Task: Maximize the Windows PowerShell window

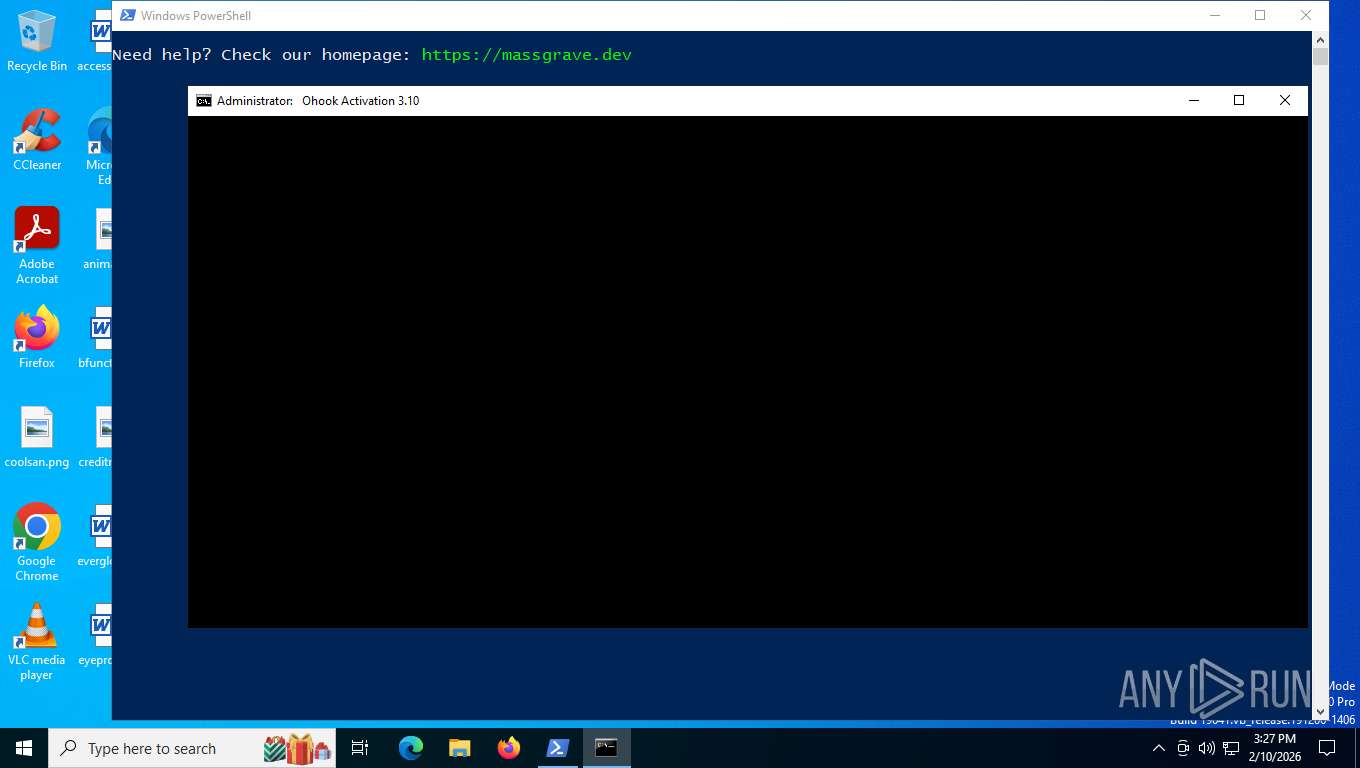Action: pyautogui.click(x=1260, y=15)
